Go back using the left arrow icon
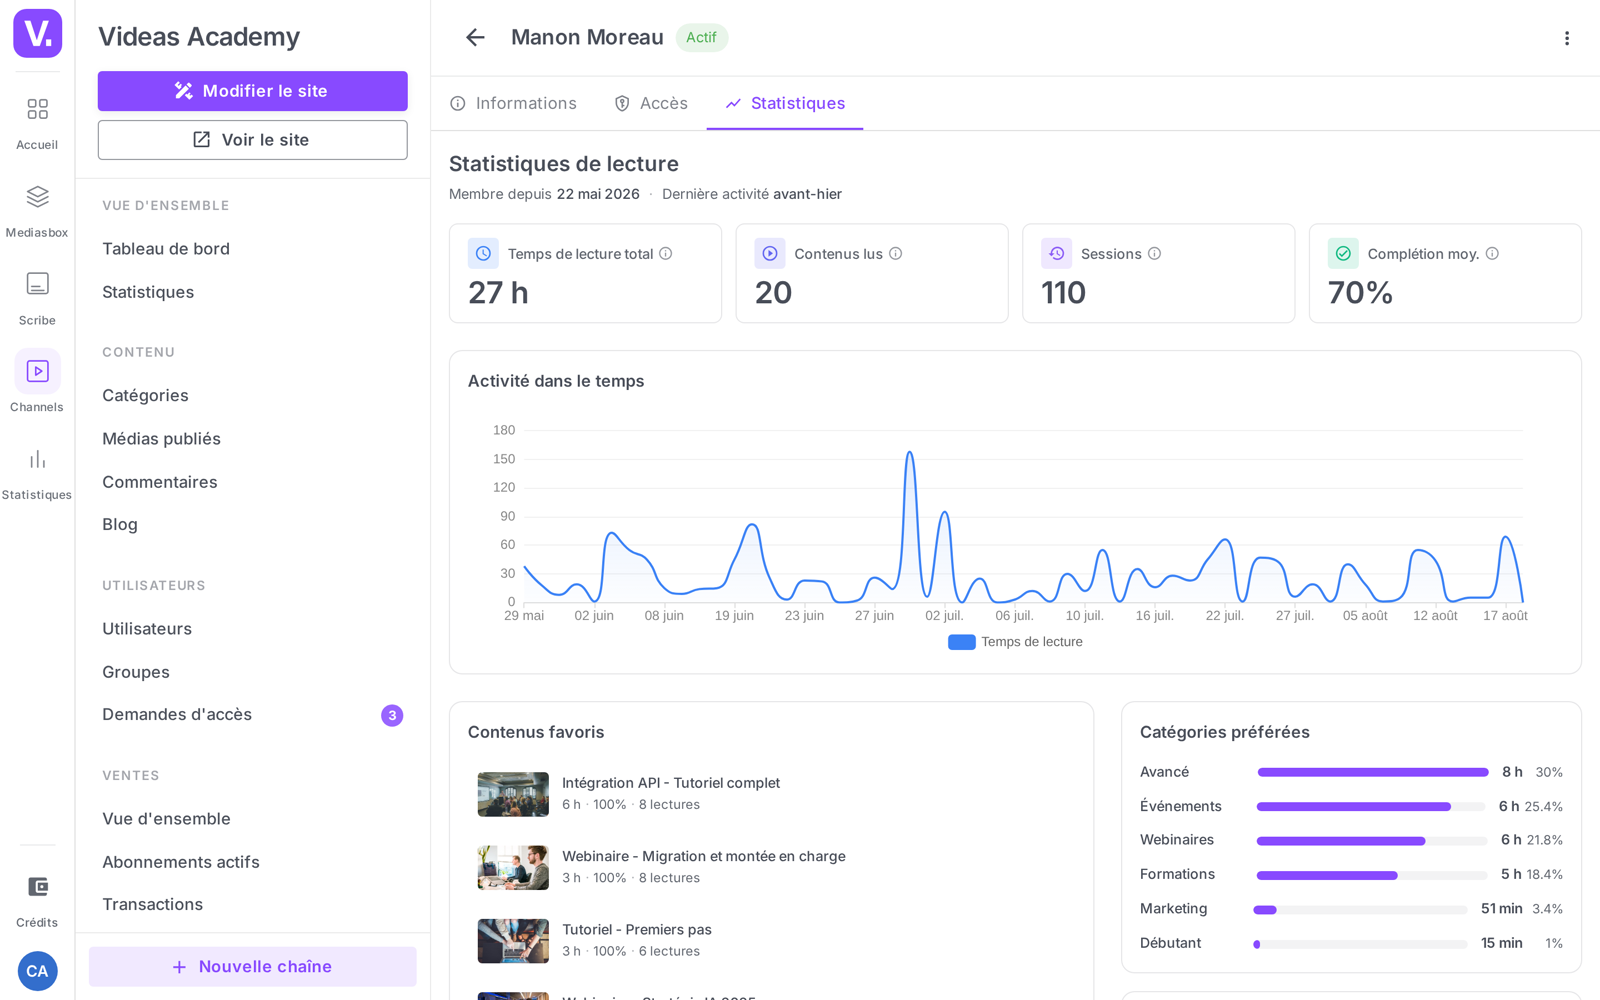Screen dimensions: 1600x1000 [x=475, y=37]
